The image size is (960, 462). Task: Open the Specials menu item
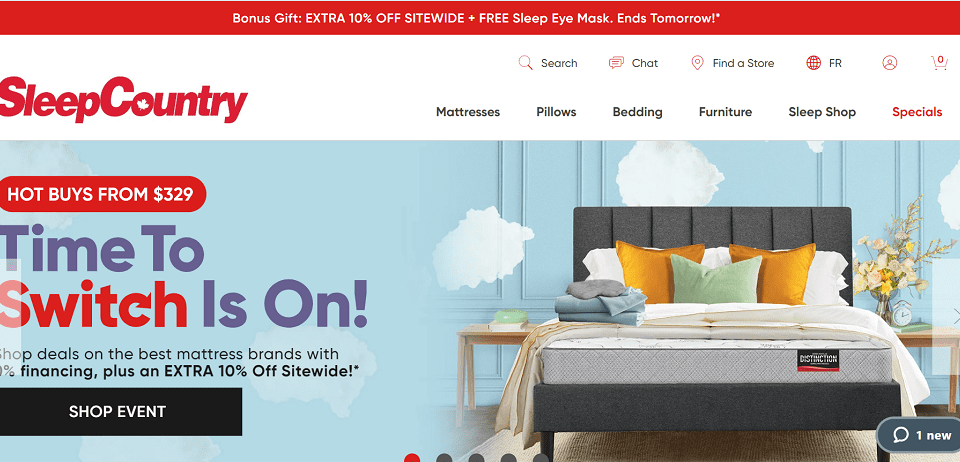[x=917, y=112]
